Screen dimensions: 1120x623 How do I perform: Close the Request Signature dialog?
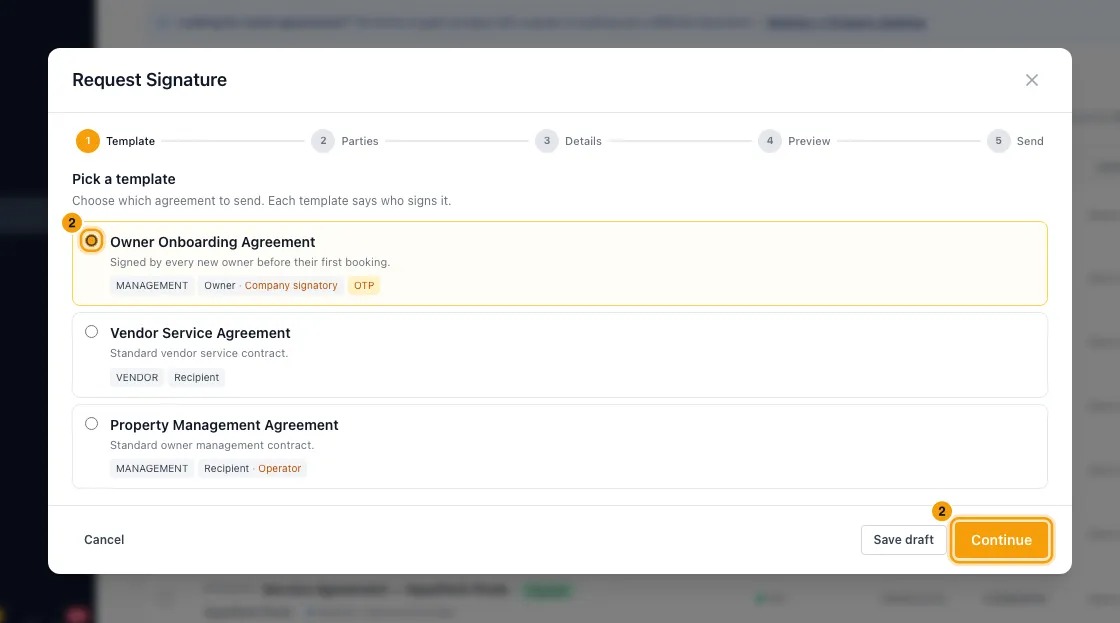pos(1031,80)
